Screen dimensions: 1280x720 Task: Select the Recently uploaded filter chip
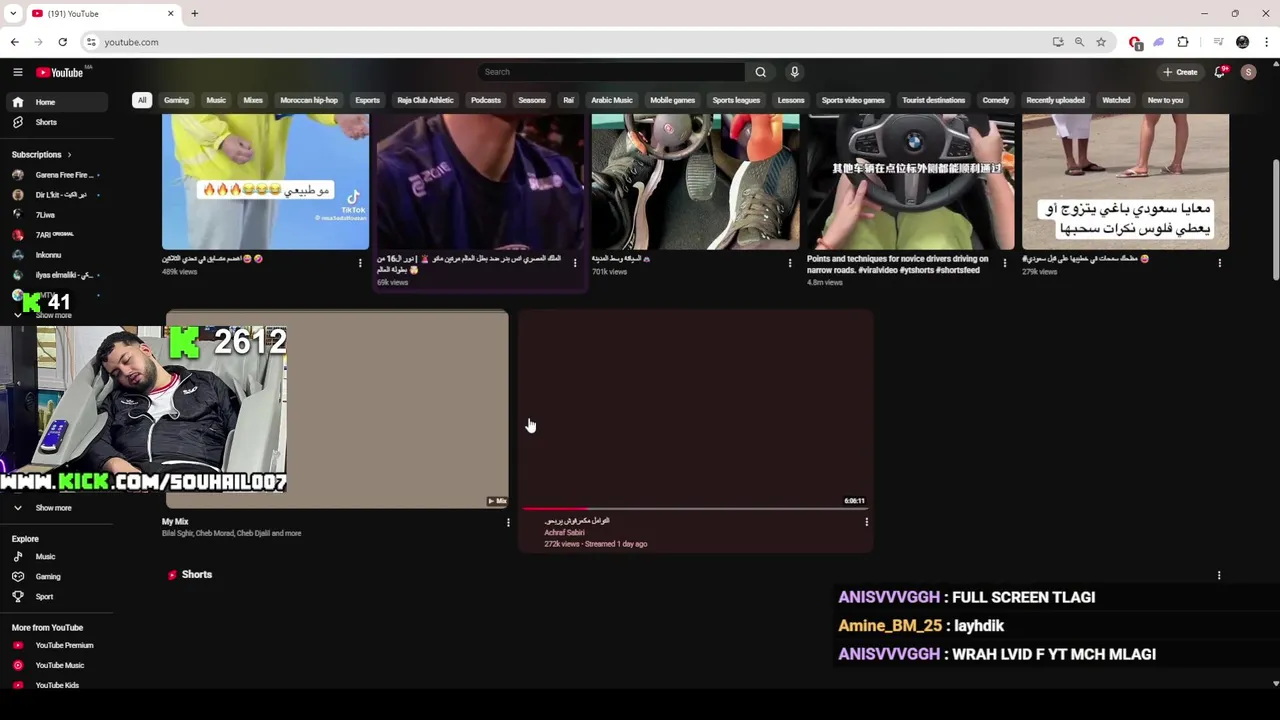tap(1055, 100)
